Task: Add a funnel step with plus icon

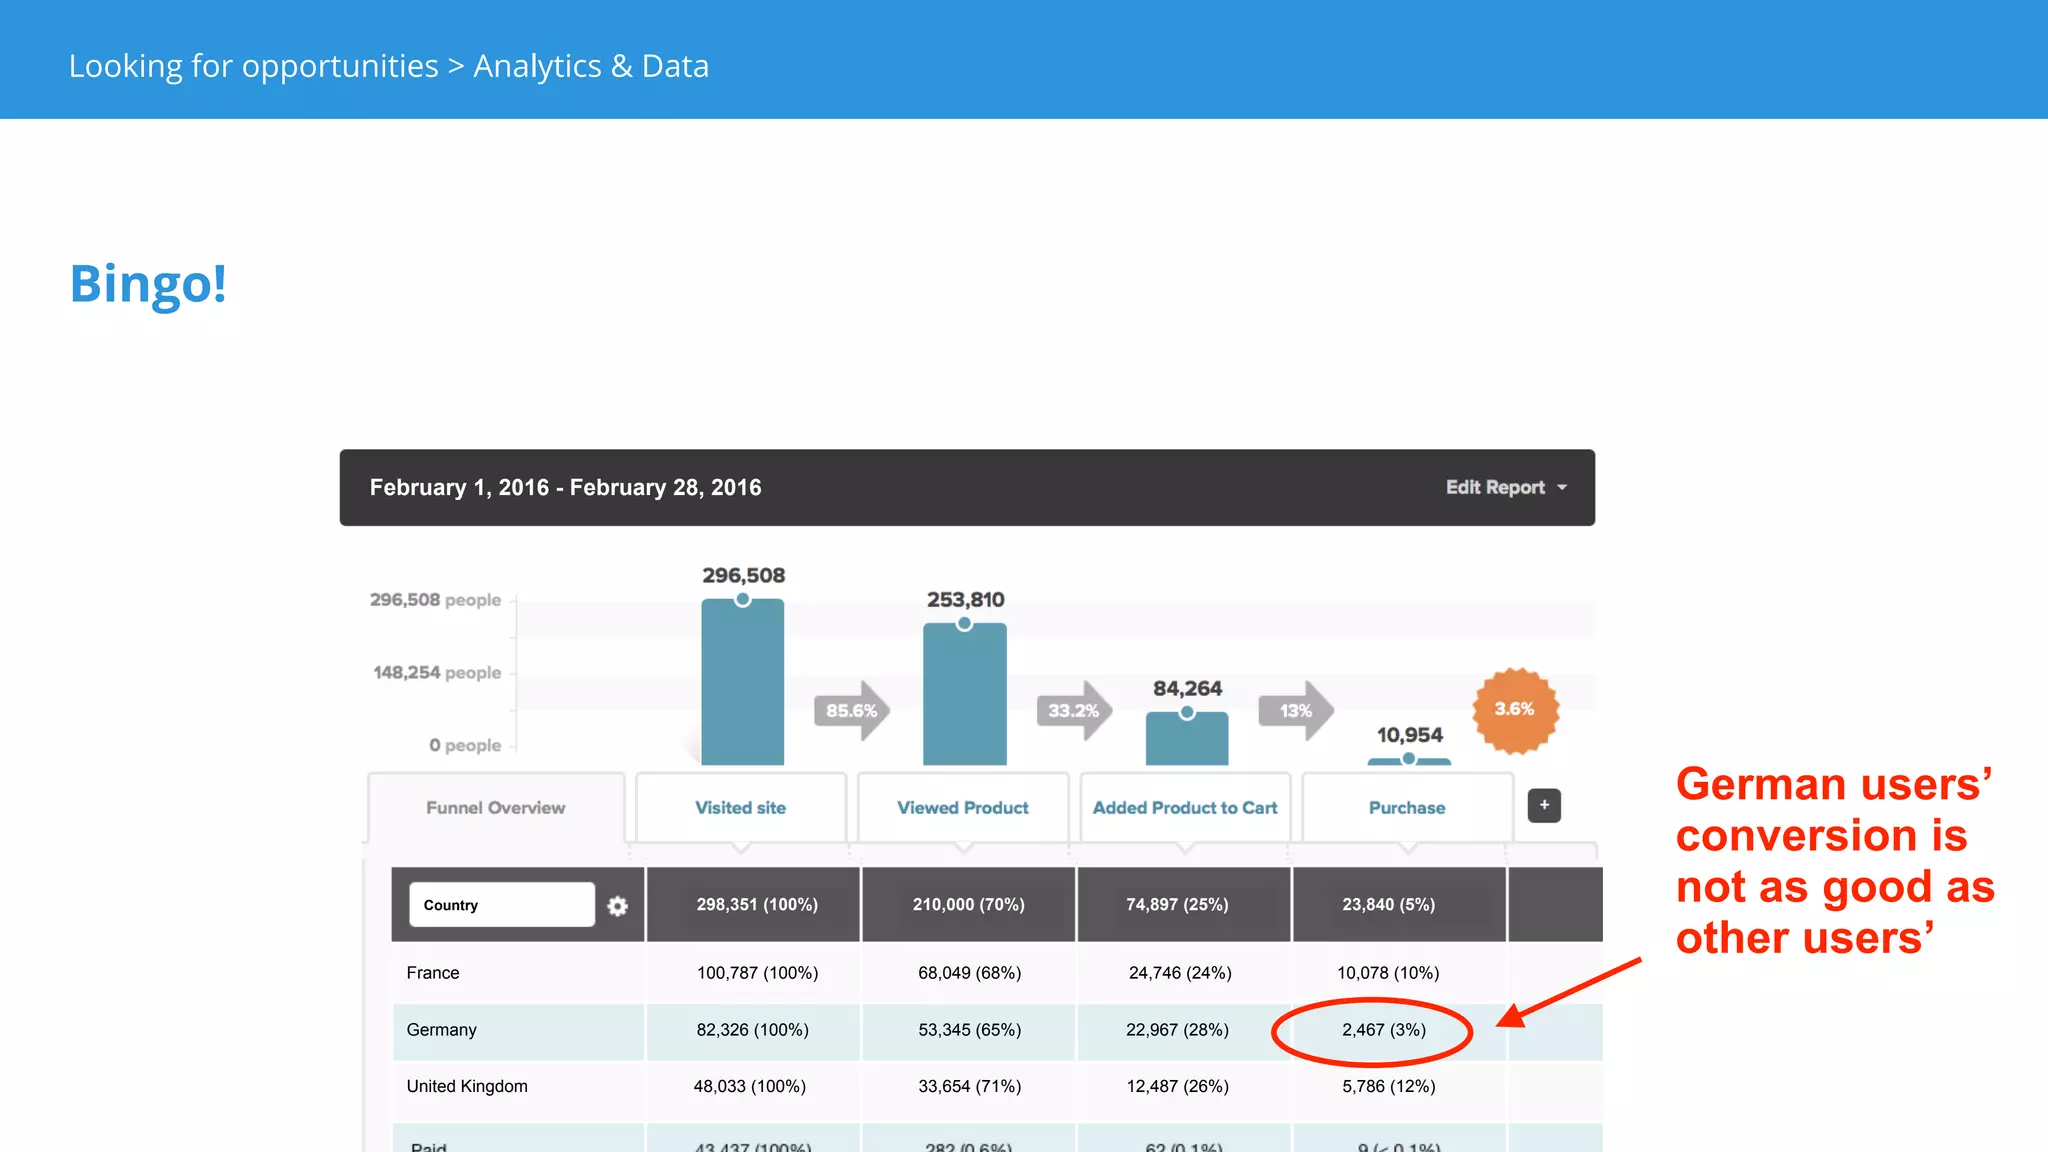Action: [x=1544, y=805]
